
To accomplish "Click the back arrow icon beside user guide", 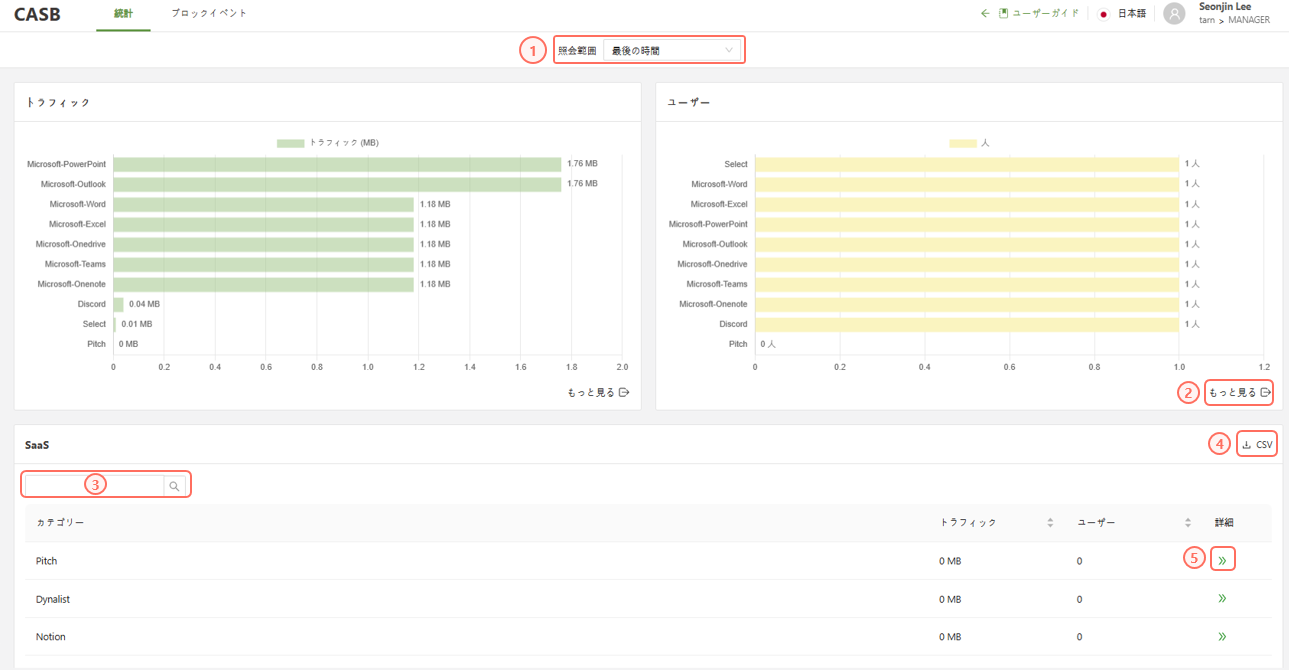I will point(985,13).
